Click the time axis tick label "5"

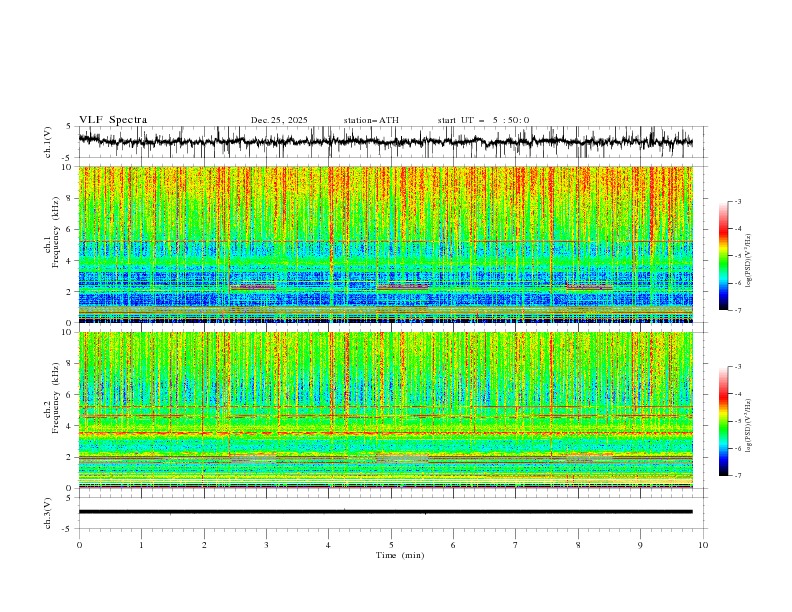pos(391,545)
